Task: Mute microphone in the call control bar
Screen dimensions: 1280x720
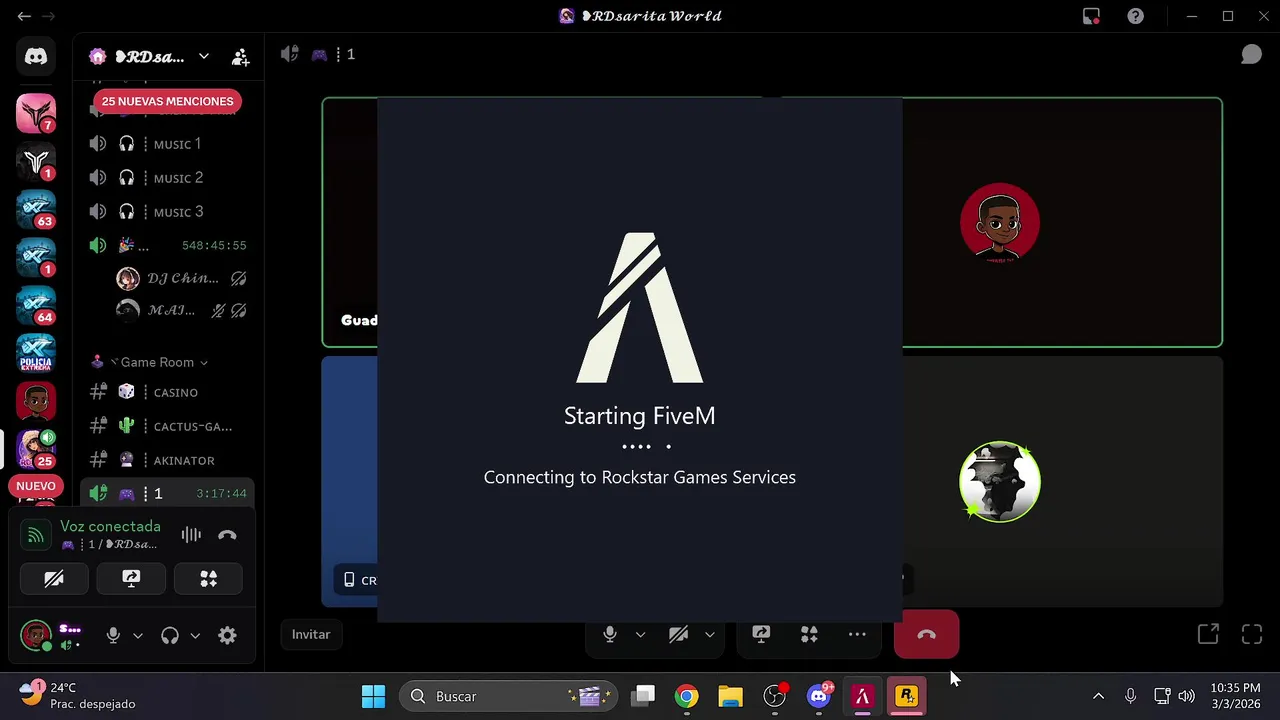Action: click(610, 634)
